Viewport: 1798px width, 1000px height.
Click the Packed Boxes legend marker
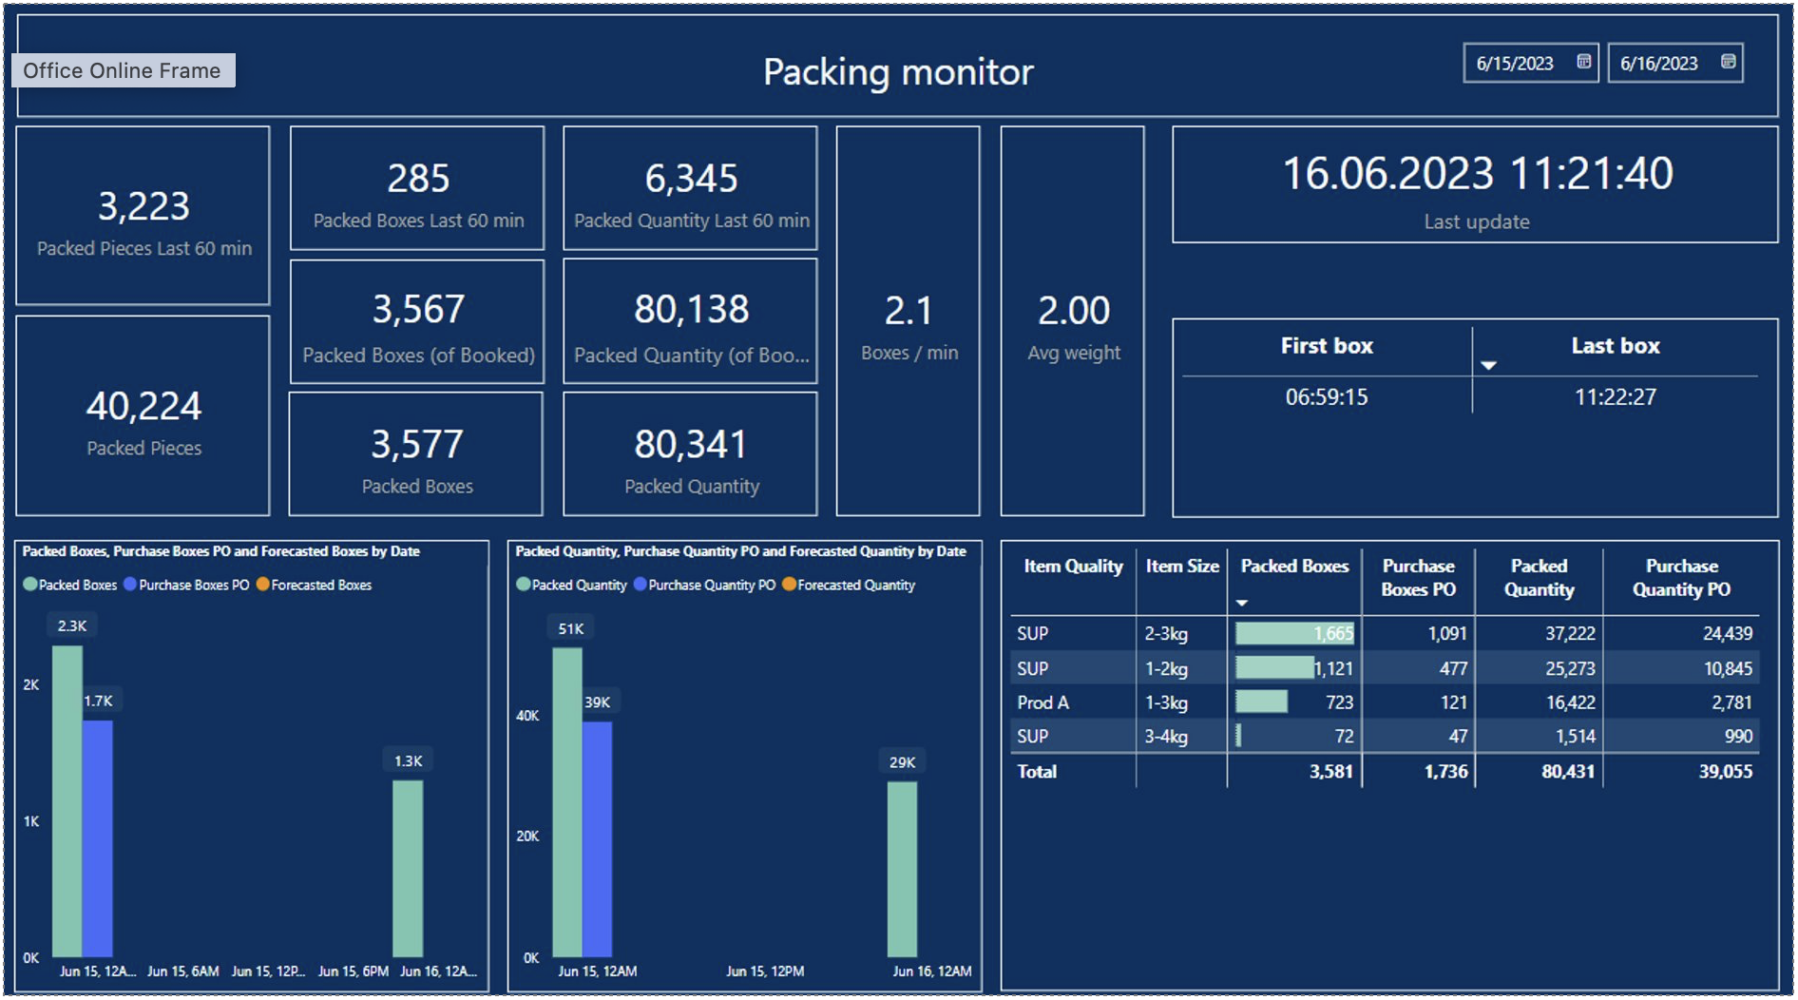tap(30, 585)
